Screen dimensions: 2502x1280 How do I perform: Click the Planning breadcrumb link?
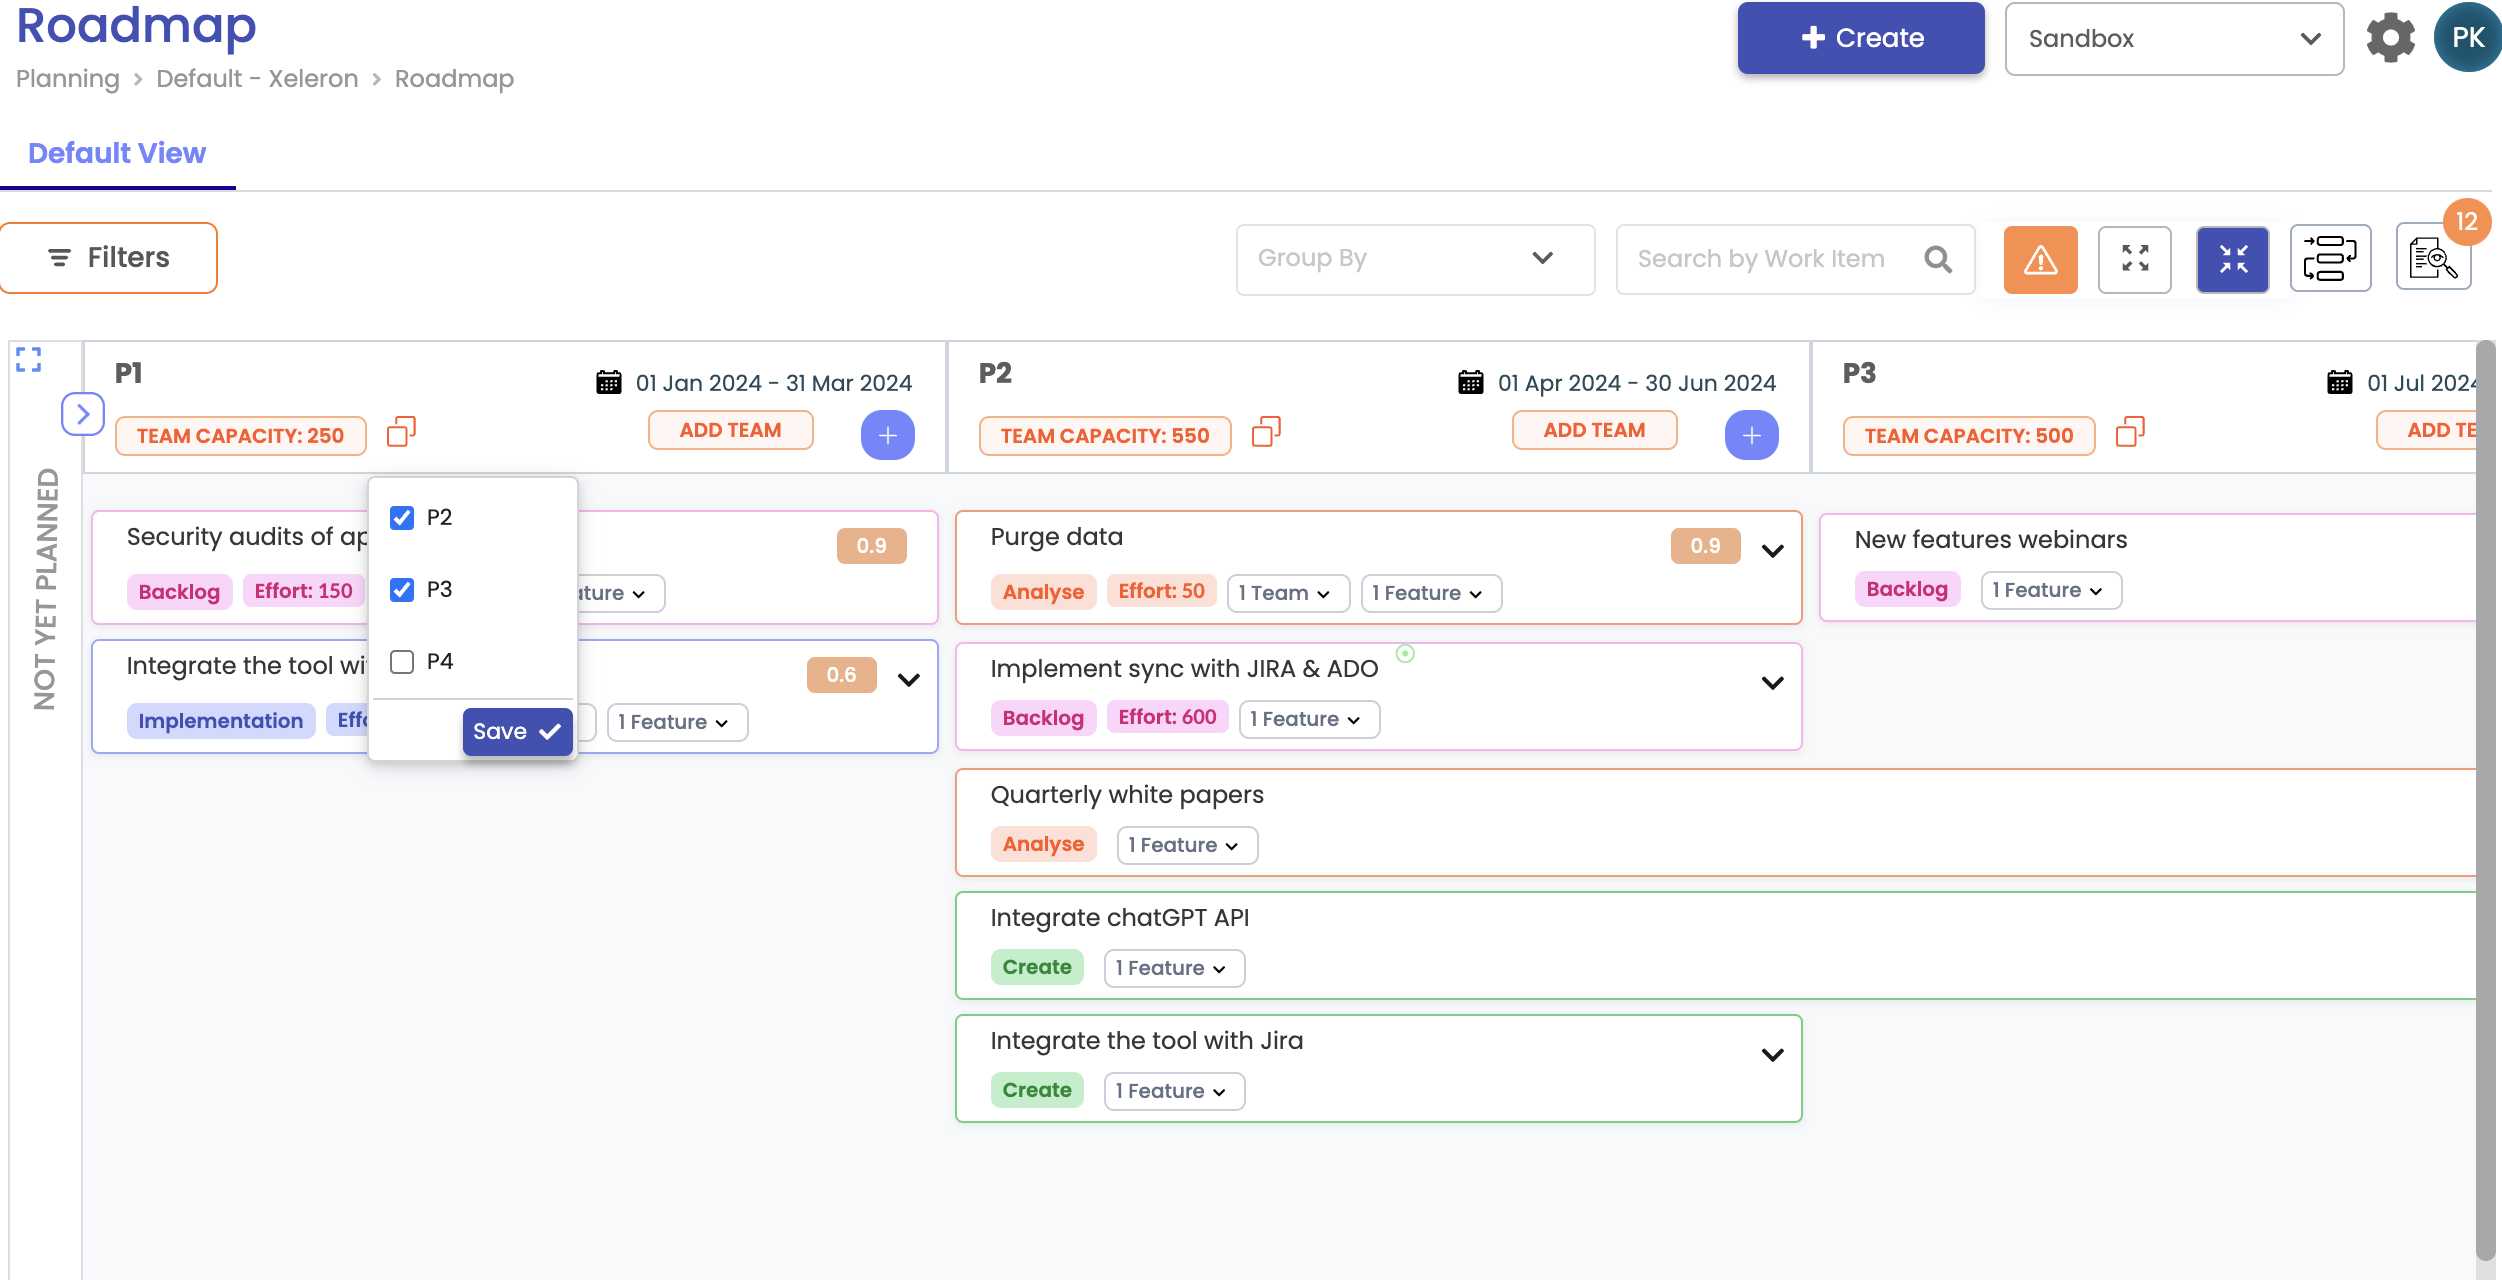[67, 79]
